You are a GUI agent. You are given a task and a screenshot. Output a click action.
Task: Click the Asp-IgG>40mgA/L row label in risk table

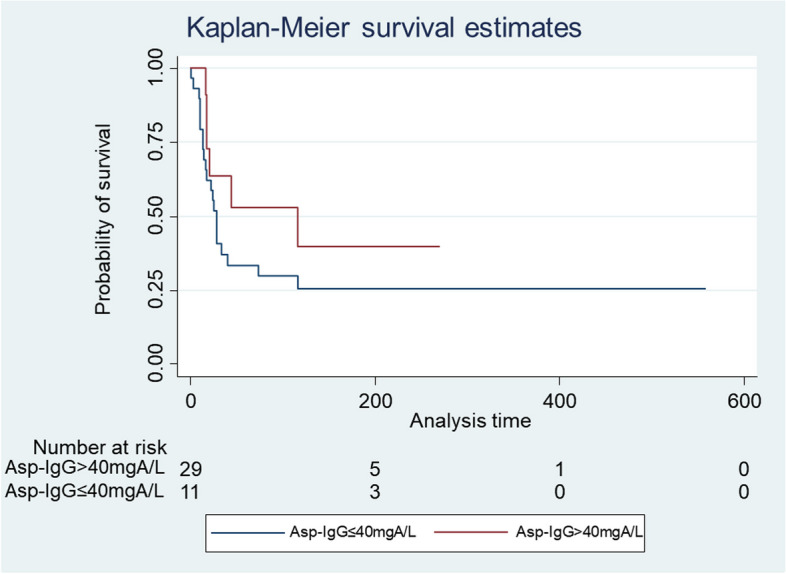pyautogui.click(x=86, y=468)
